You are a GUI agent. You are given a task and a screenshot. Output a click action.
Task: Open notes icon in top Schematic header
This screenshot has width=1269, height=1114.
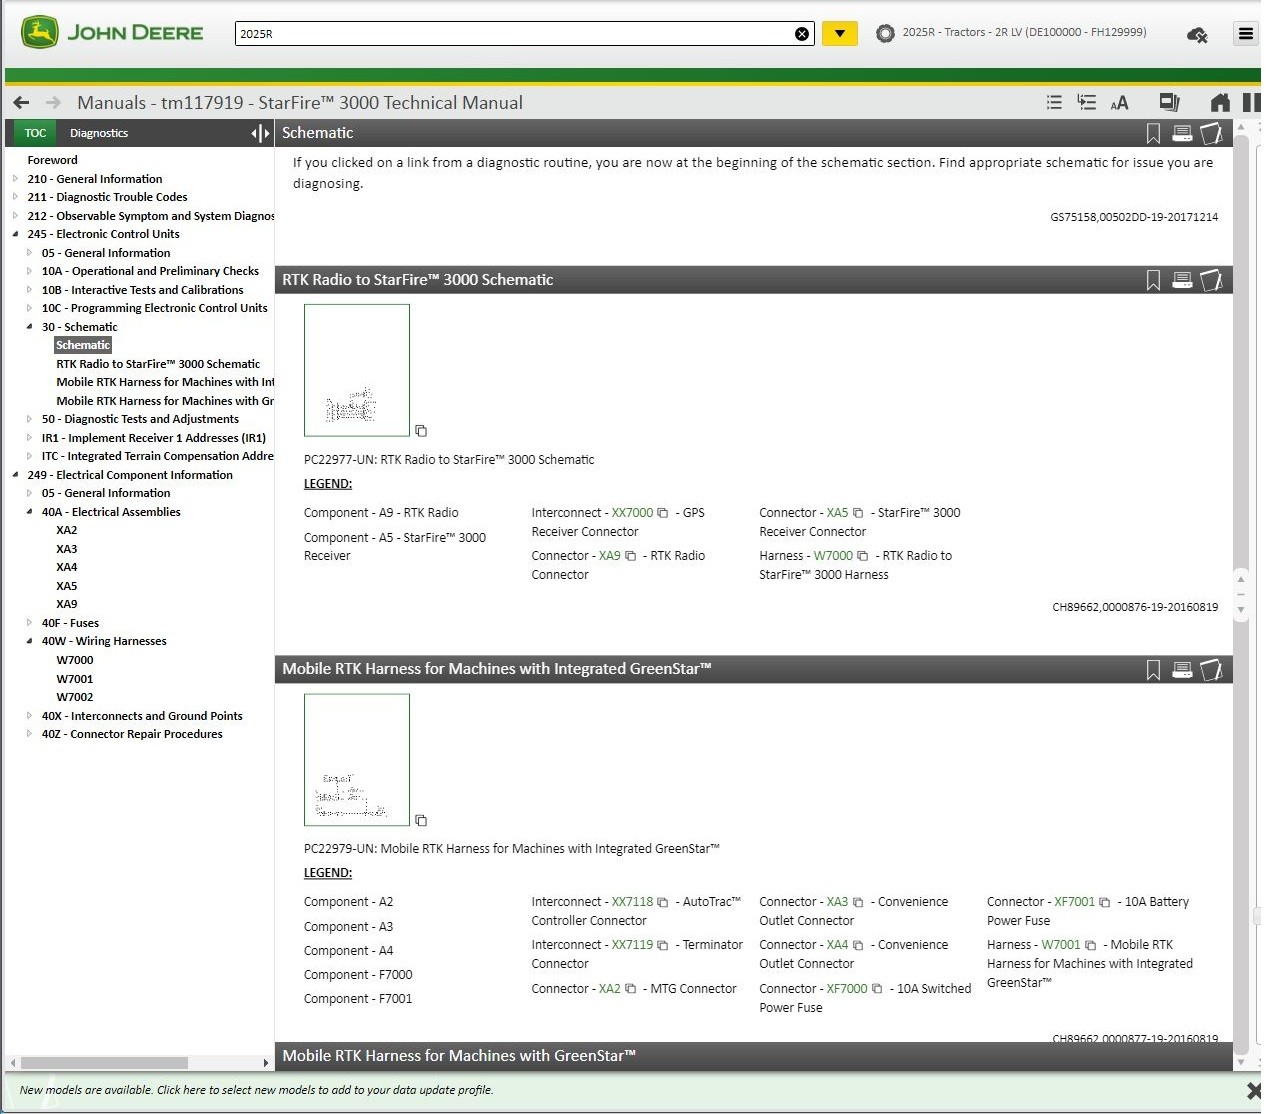(x=1211, y=133)
